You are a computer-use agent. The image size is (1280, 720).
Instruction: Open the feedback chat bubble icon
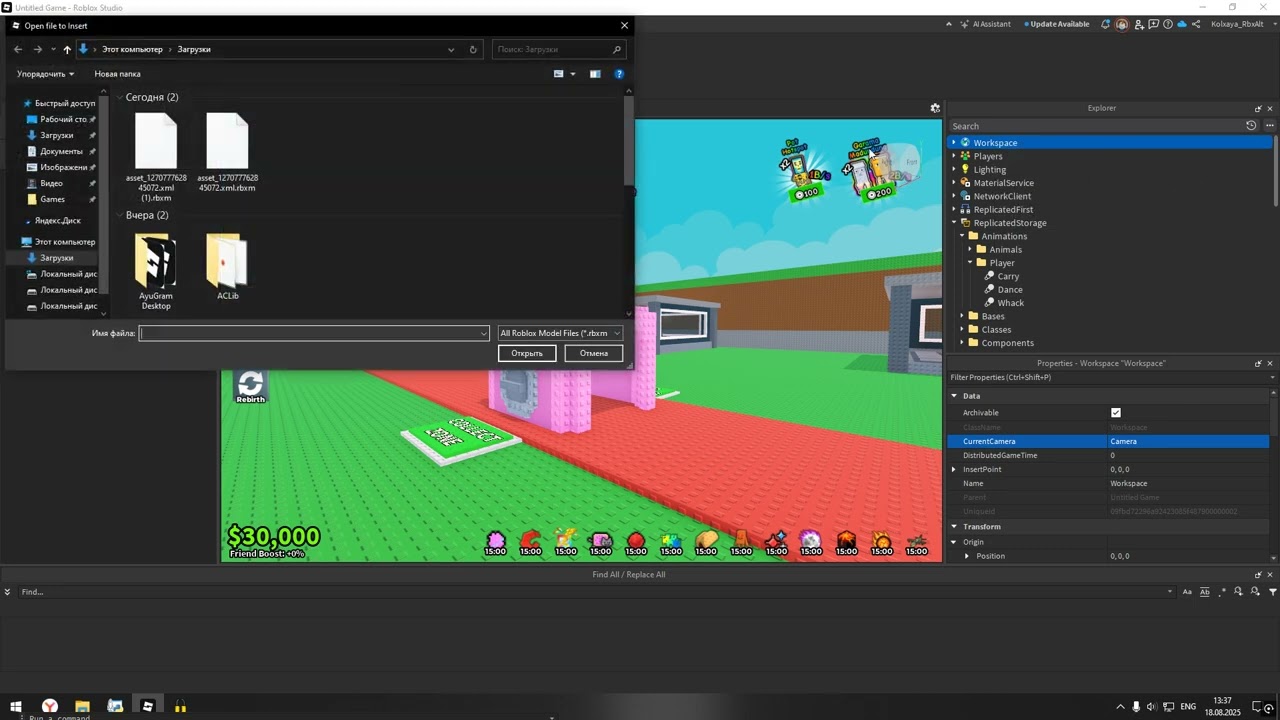(x=1152, y=24)
